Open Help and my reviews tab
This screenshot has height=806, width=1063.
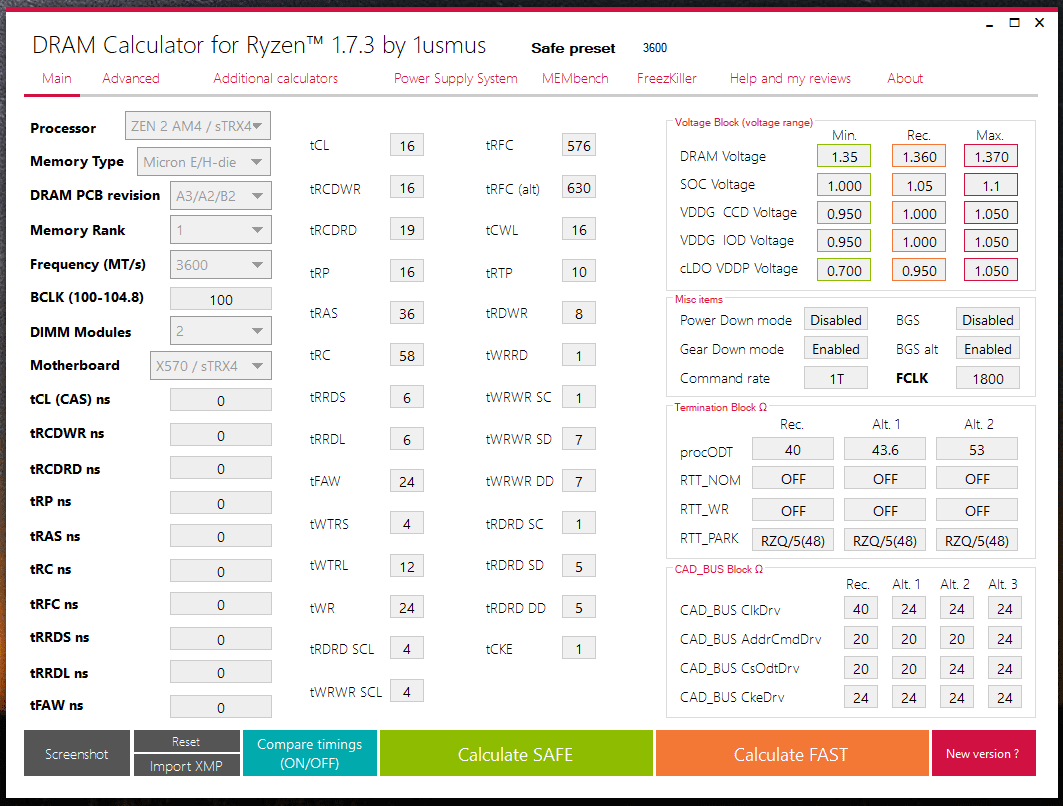[790, 79]
